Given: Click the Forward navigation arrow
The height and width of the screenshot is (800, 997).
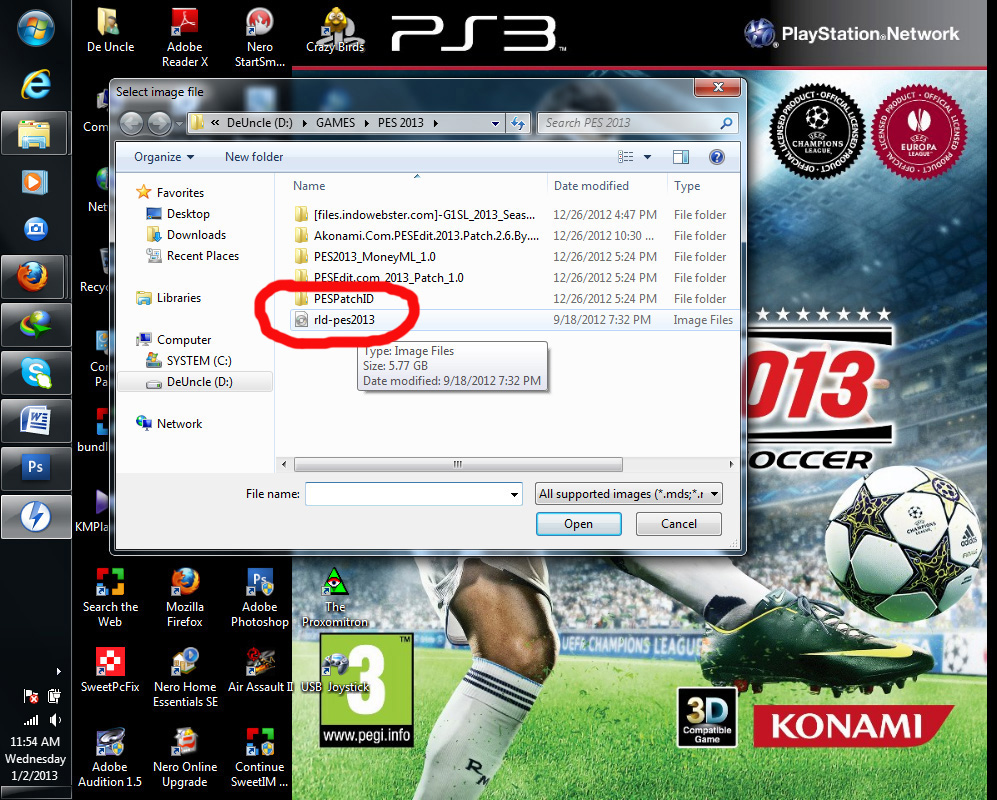Looking at the screenshot, I should coord(159,123).
